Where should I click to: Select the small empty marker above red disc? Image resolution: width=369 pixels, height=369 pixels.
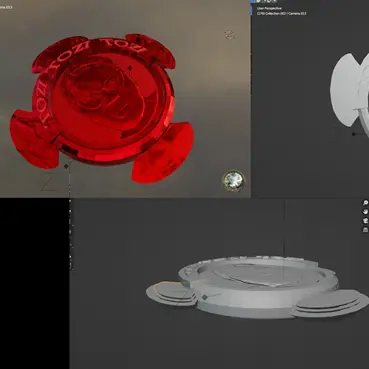click(130, 68)
